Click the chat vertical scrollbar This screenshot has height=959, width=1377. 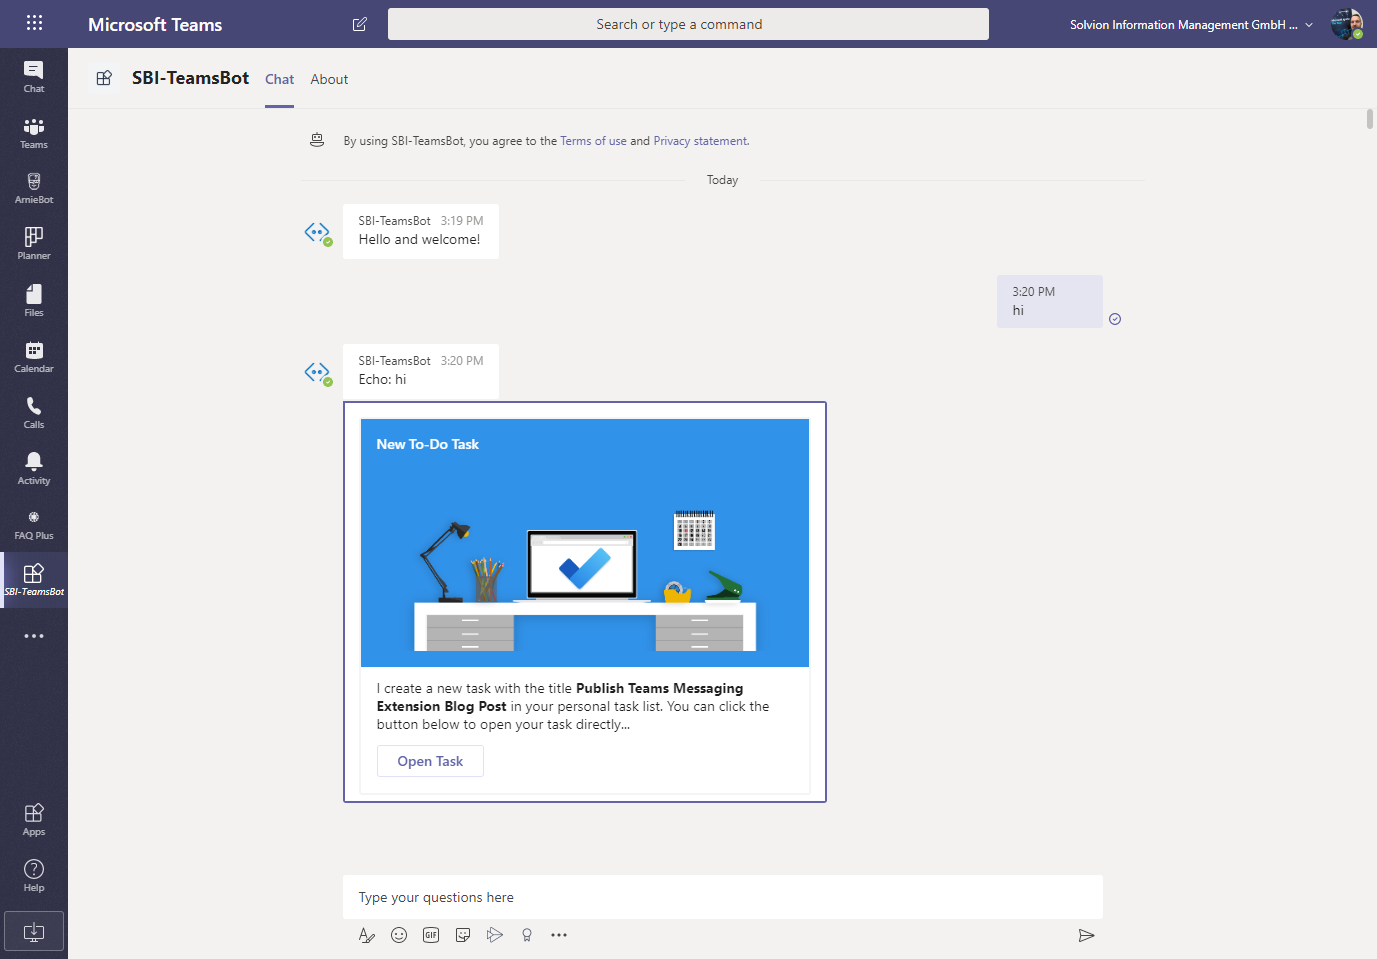1370,119
